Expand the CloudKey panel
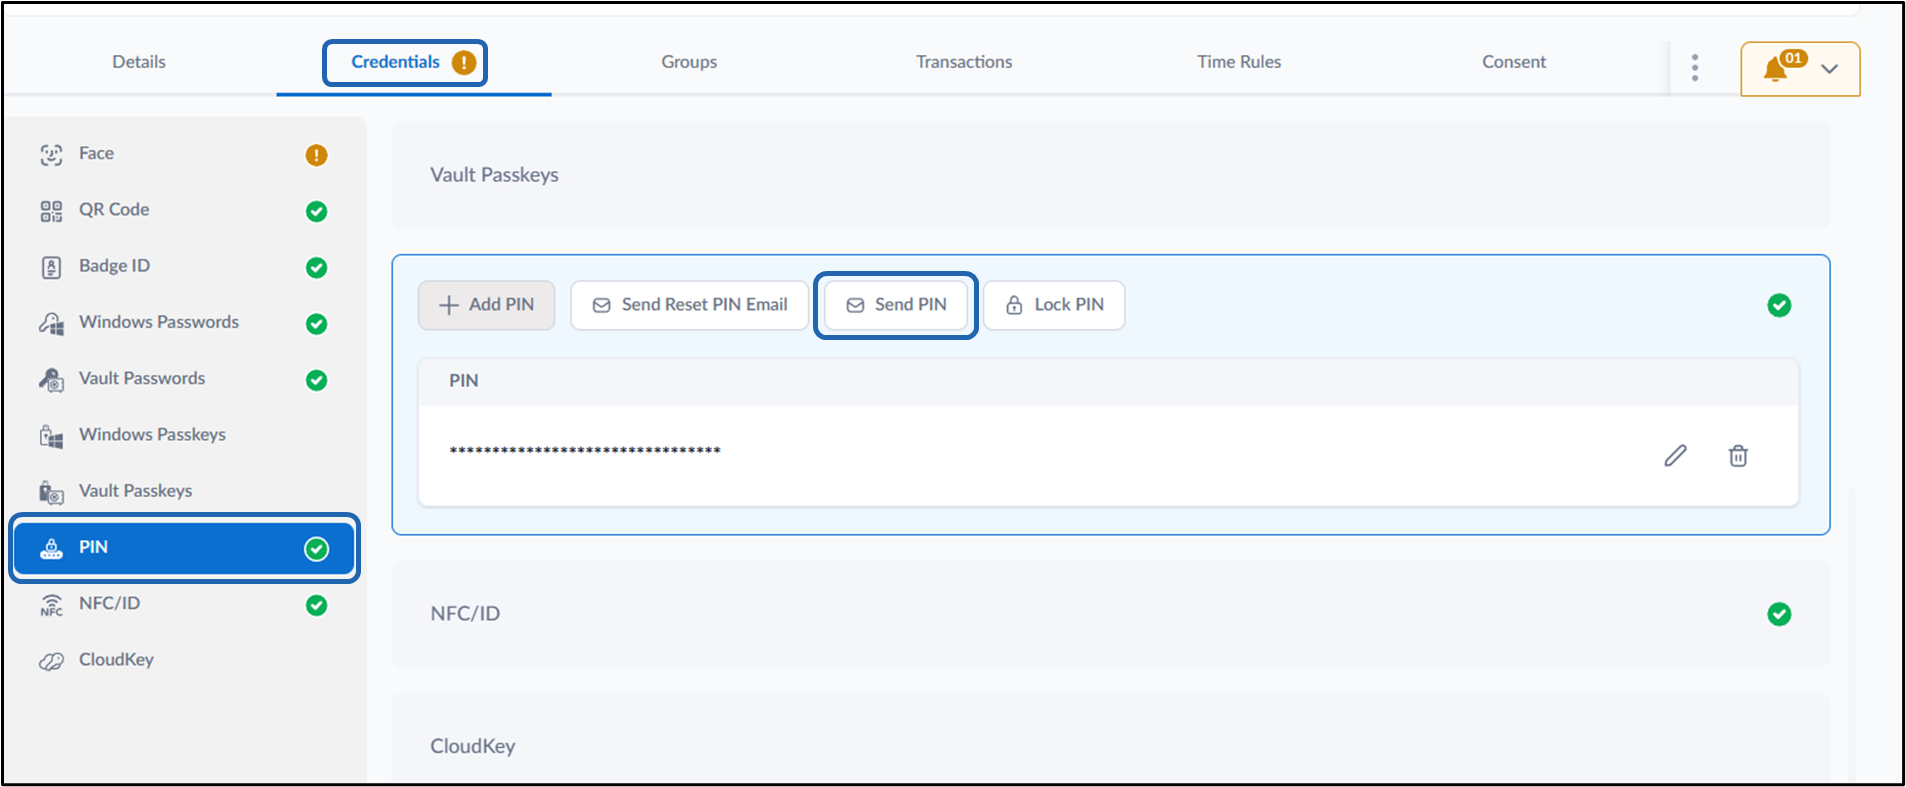This screenshot has width=1906, height=787. pyautogui.click(x=1110, y=740)
